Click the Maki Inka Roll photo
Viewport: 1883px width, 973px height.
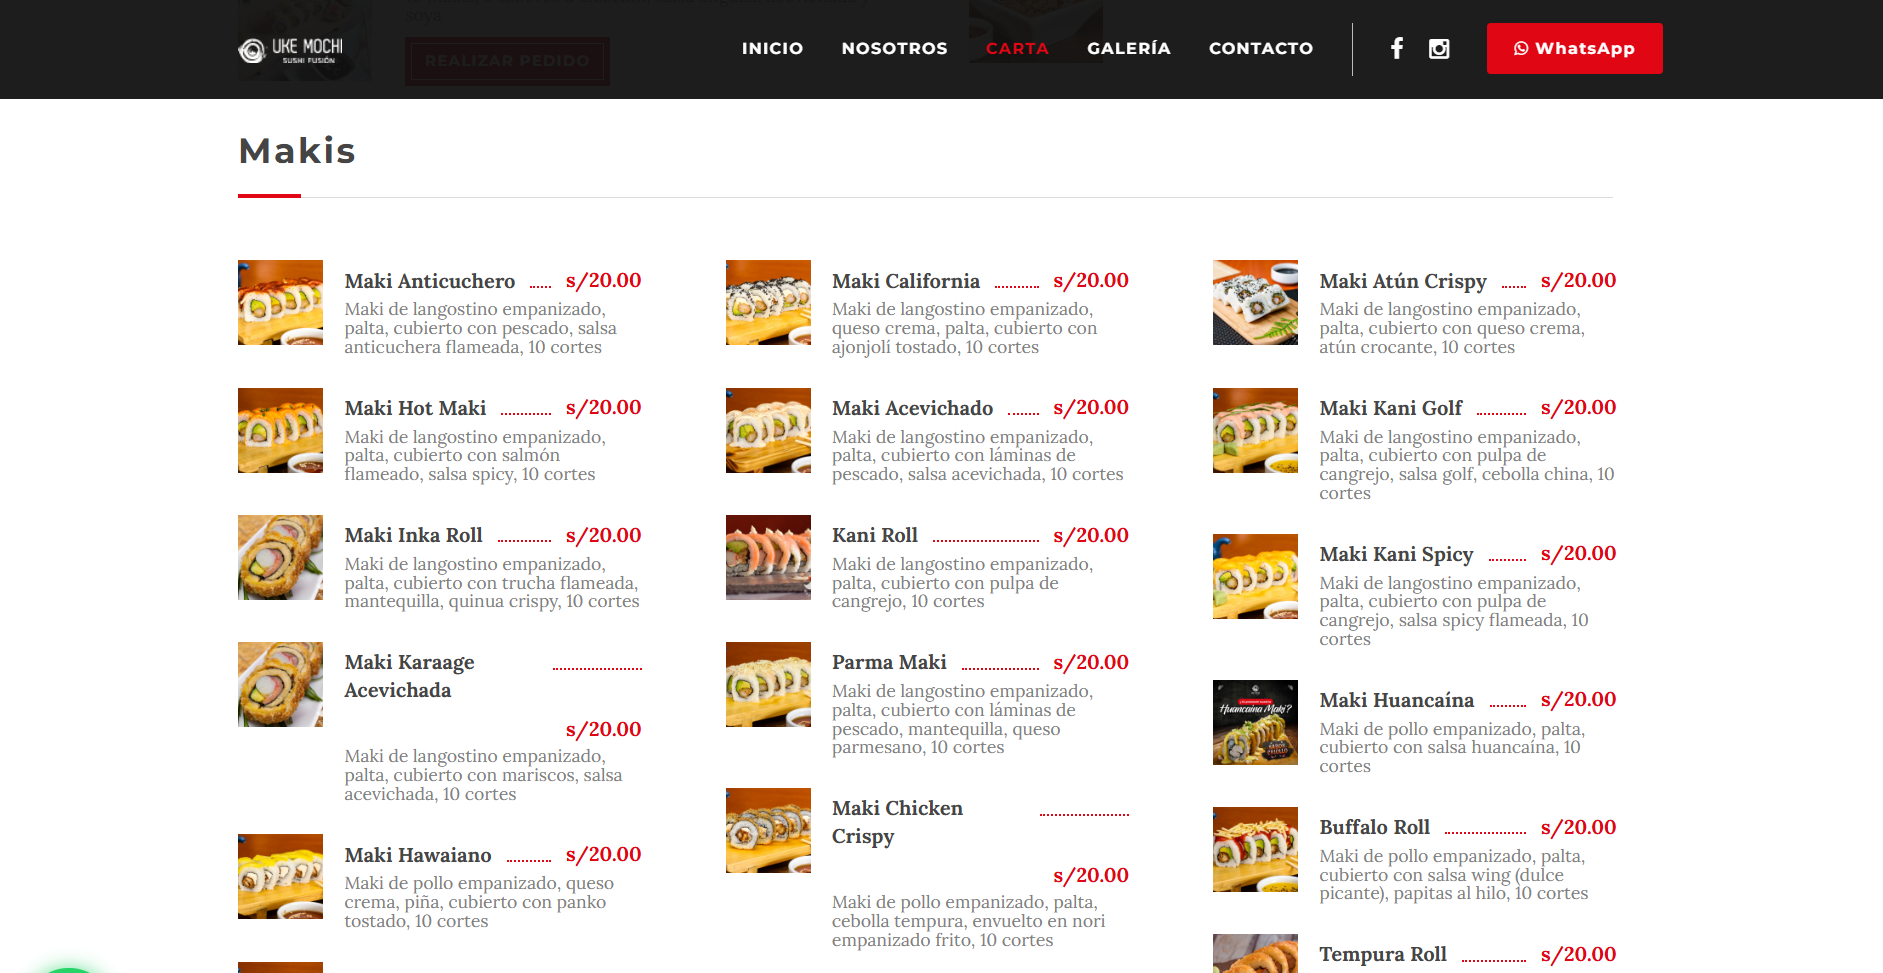pos(280,557)
